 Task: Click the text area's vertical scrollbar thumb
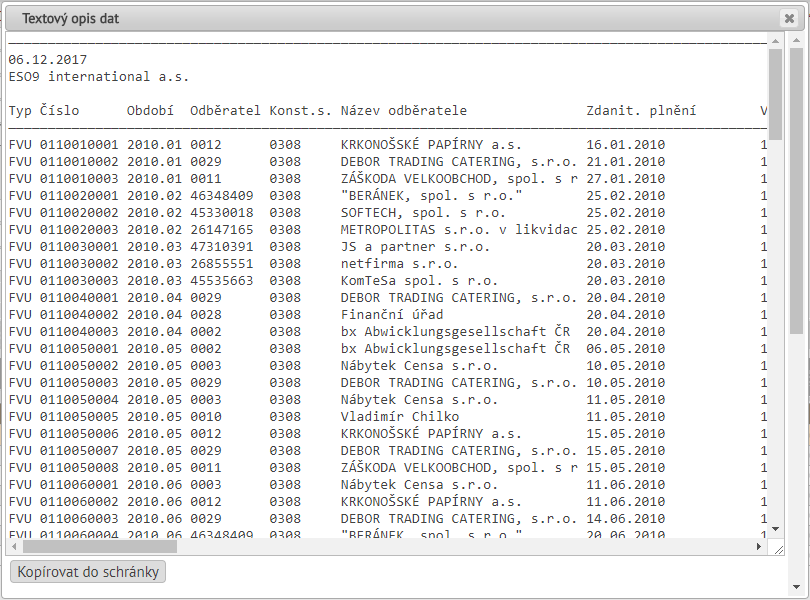tap(775, 95)
